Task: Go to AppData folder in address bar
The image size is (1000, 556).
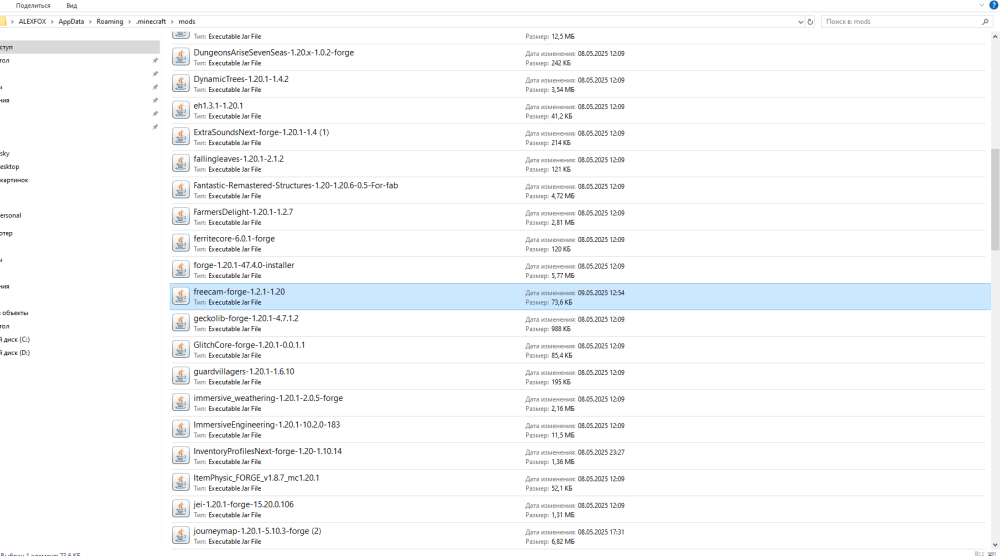Action: (x=71, y=22)
